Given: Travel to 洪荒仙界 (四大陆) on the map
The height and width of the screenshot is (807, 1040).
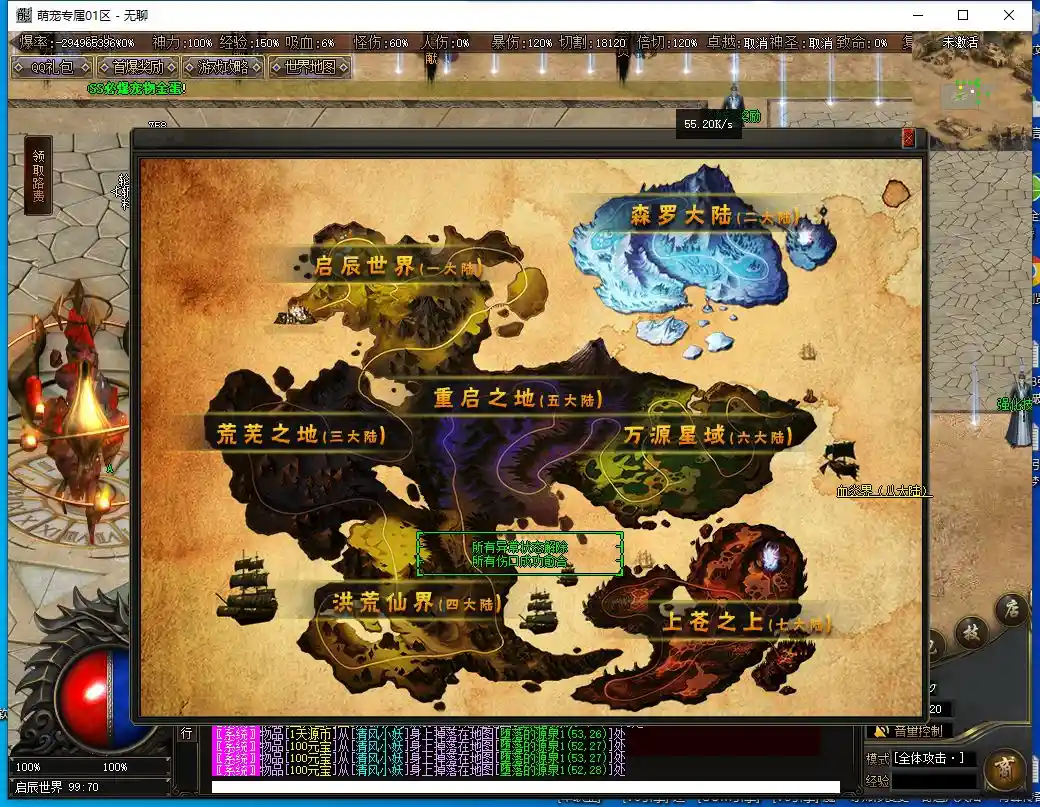Looking at the screenshot, I should pyautogui.click(x=416, y=602).
